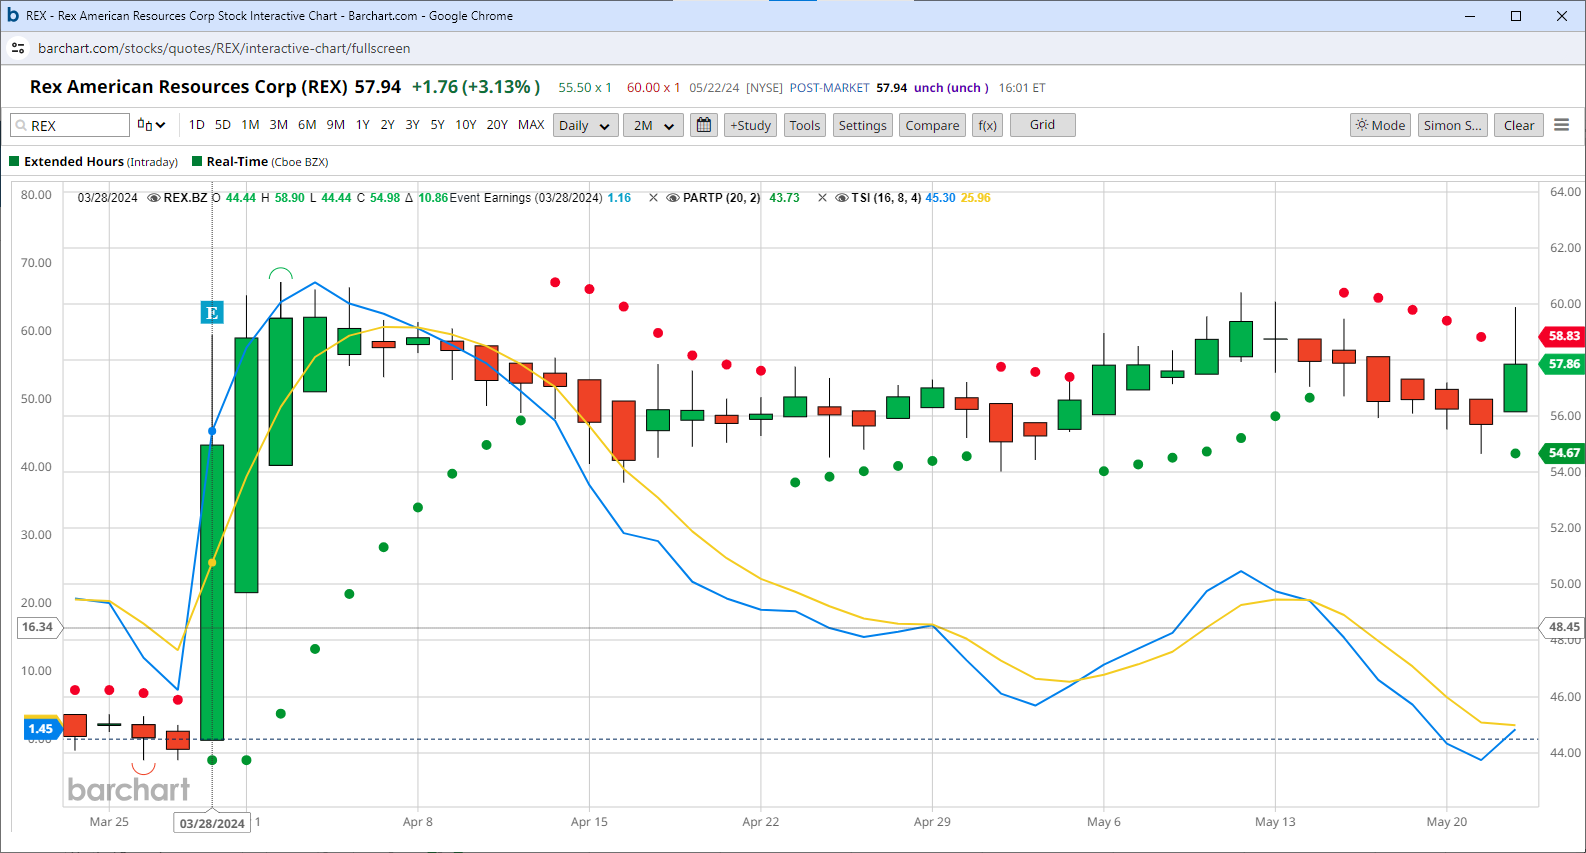Click the Real-Time legend green square
The height and width of the screenshot is (853, 1586).
(x=197, y=161)
